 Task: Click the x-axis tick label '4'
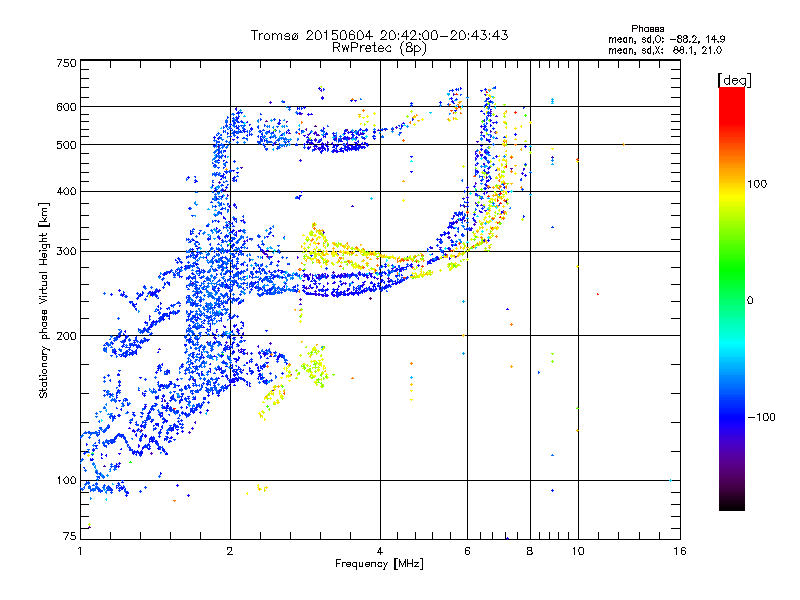click(x=380, y=551)
